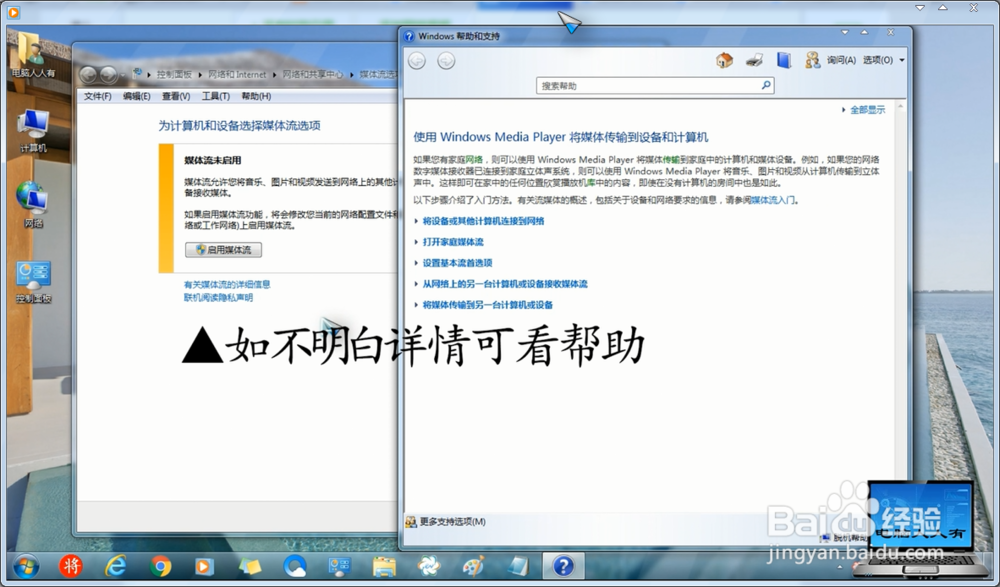Open blue Q cloud browser icon on taskbar

click(295, 566)
